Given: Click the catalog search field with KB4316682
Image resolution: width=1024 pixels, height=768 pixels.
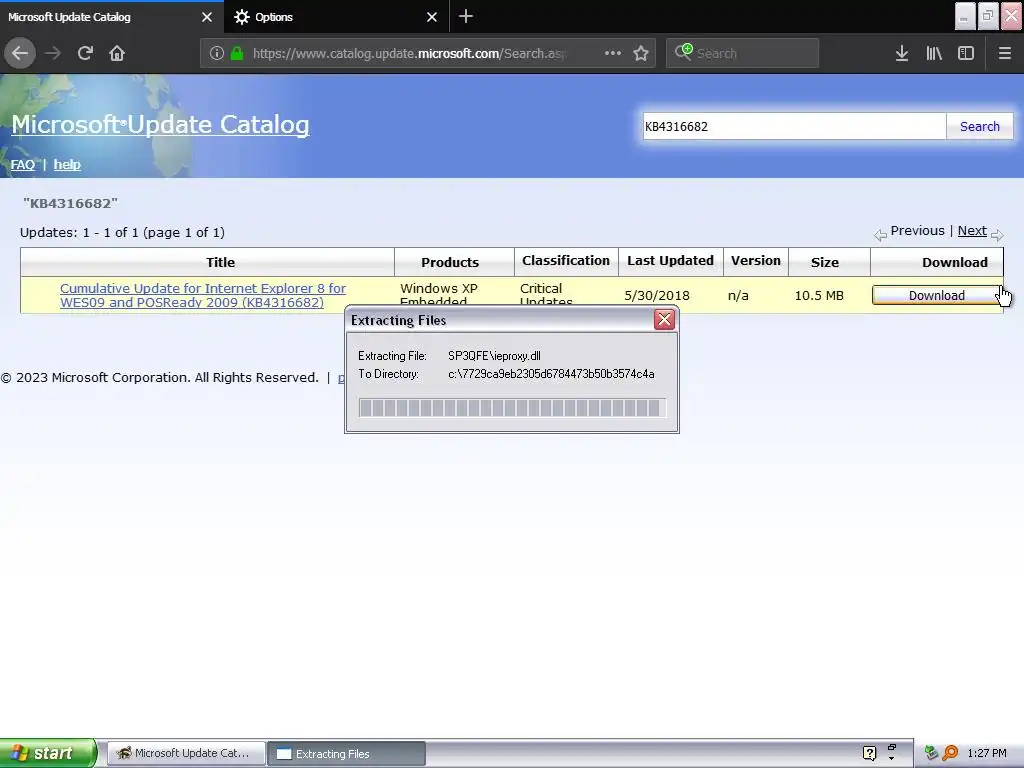Looking at the screenshot, I should [794, 126].
